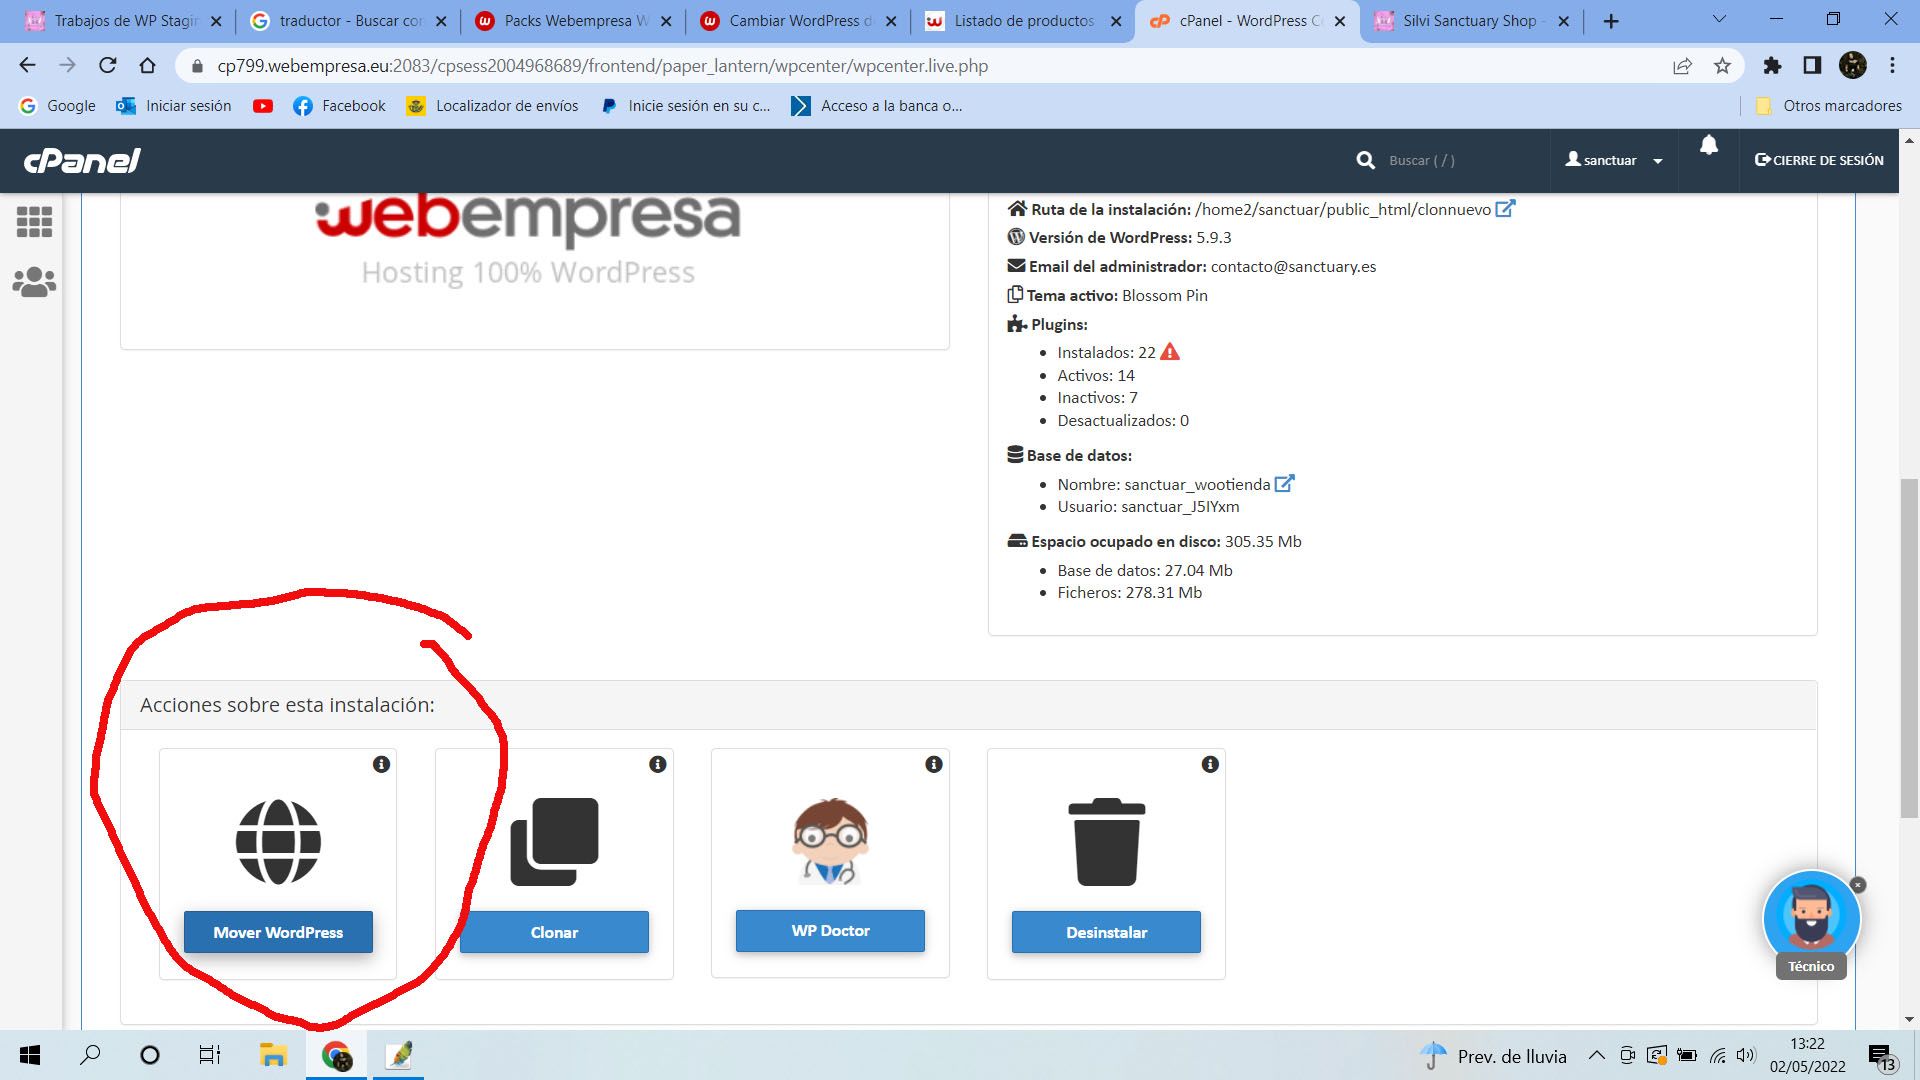Open PayPal Inicie sesión bookmark
This screenshot has height=1080, width=1920.
(685, 106)
